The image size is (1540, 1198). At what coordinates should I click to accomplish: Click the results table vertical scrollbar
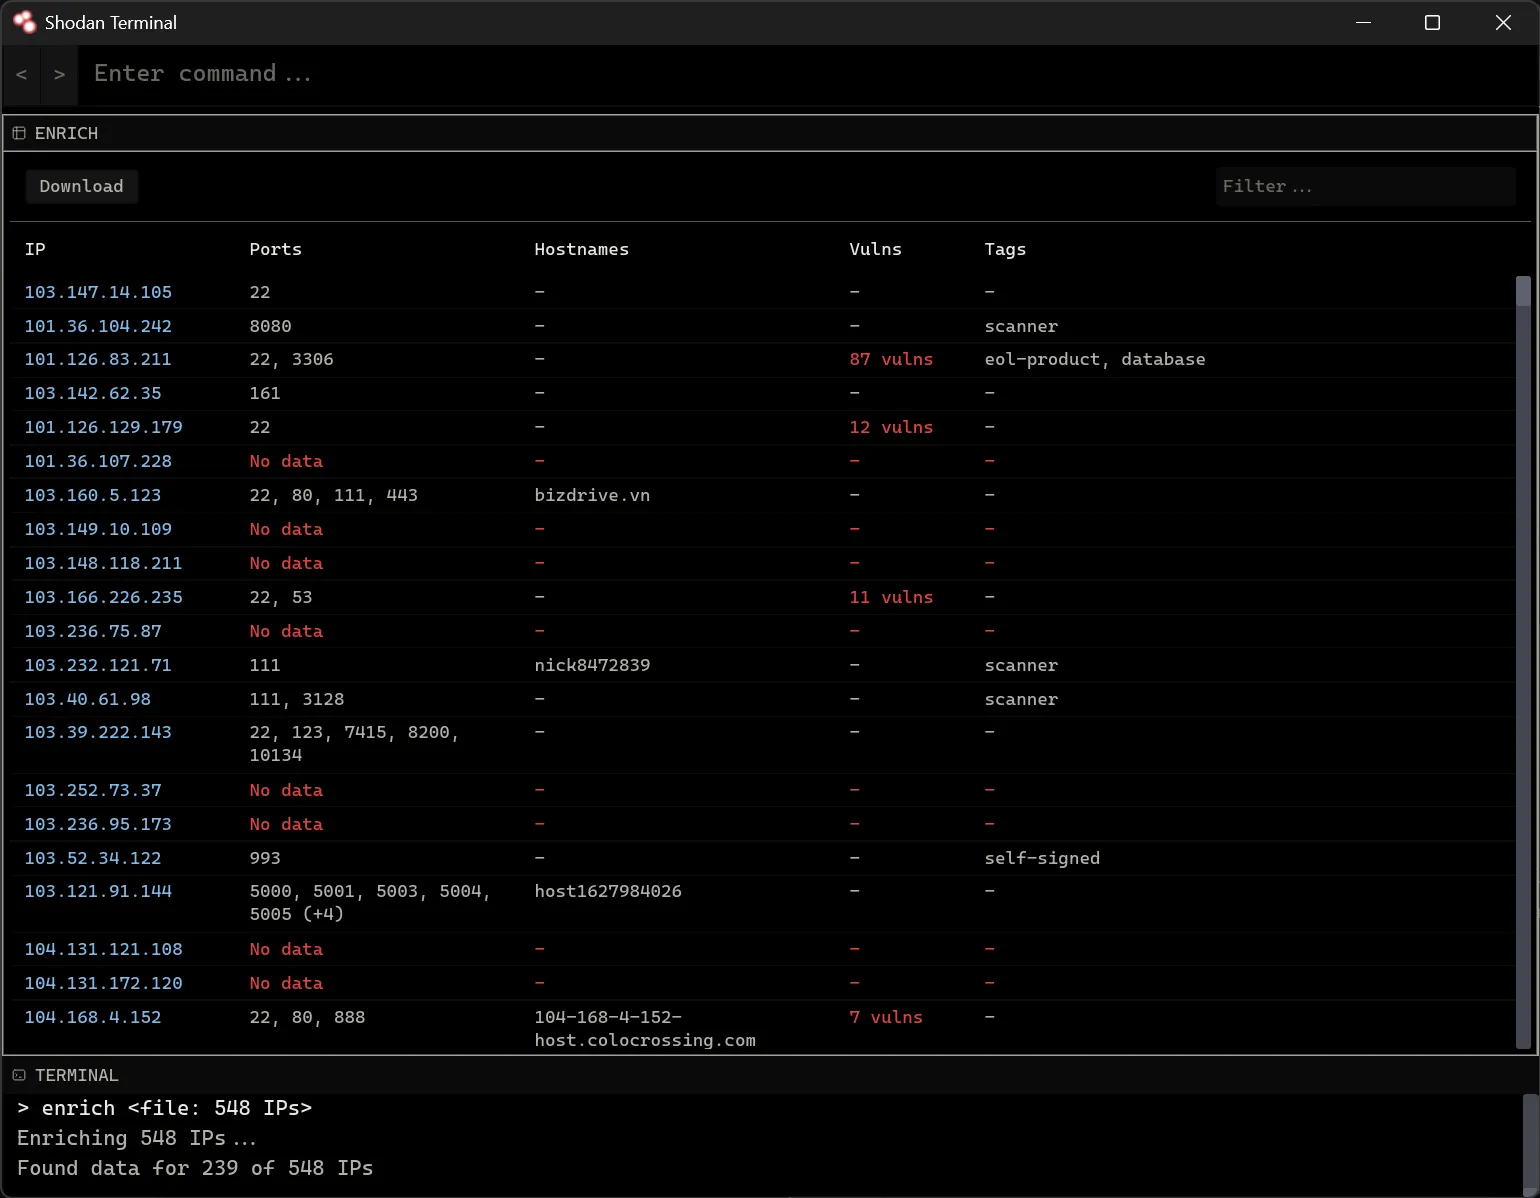[1524, 662]
